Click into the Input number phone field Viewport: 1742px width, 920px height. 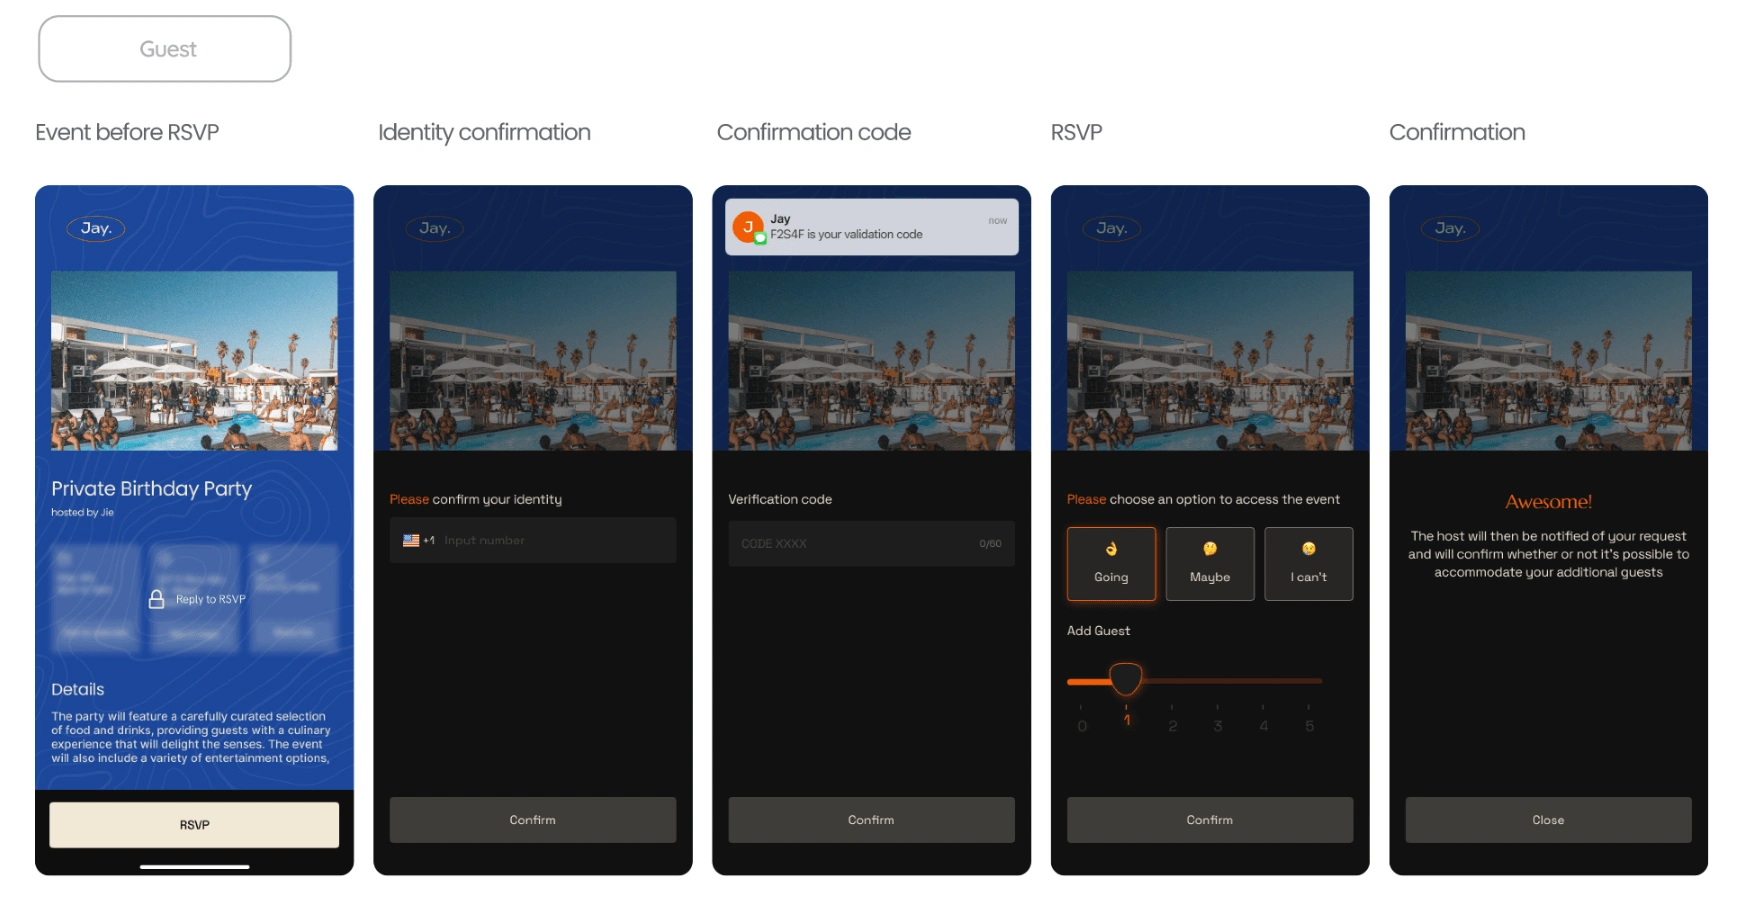point(533,540)
